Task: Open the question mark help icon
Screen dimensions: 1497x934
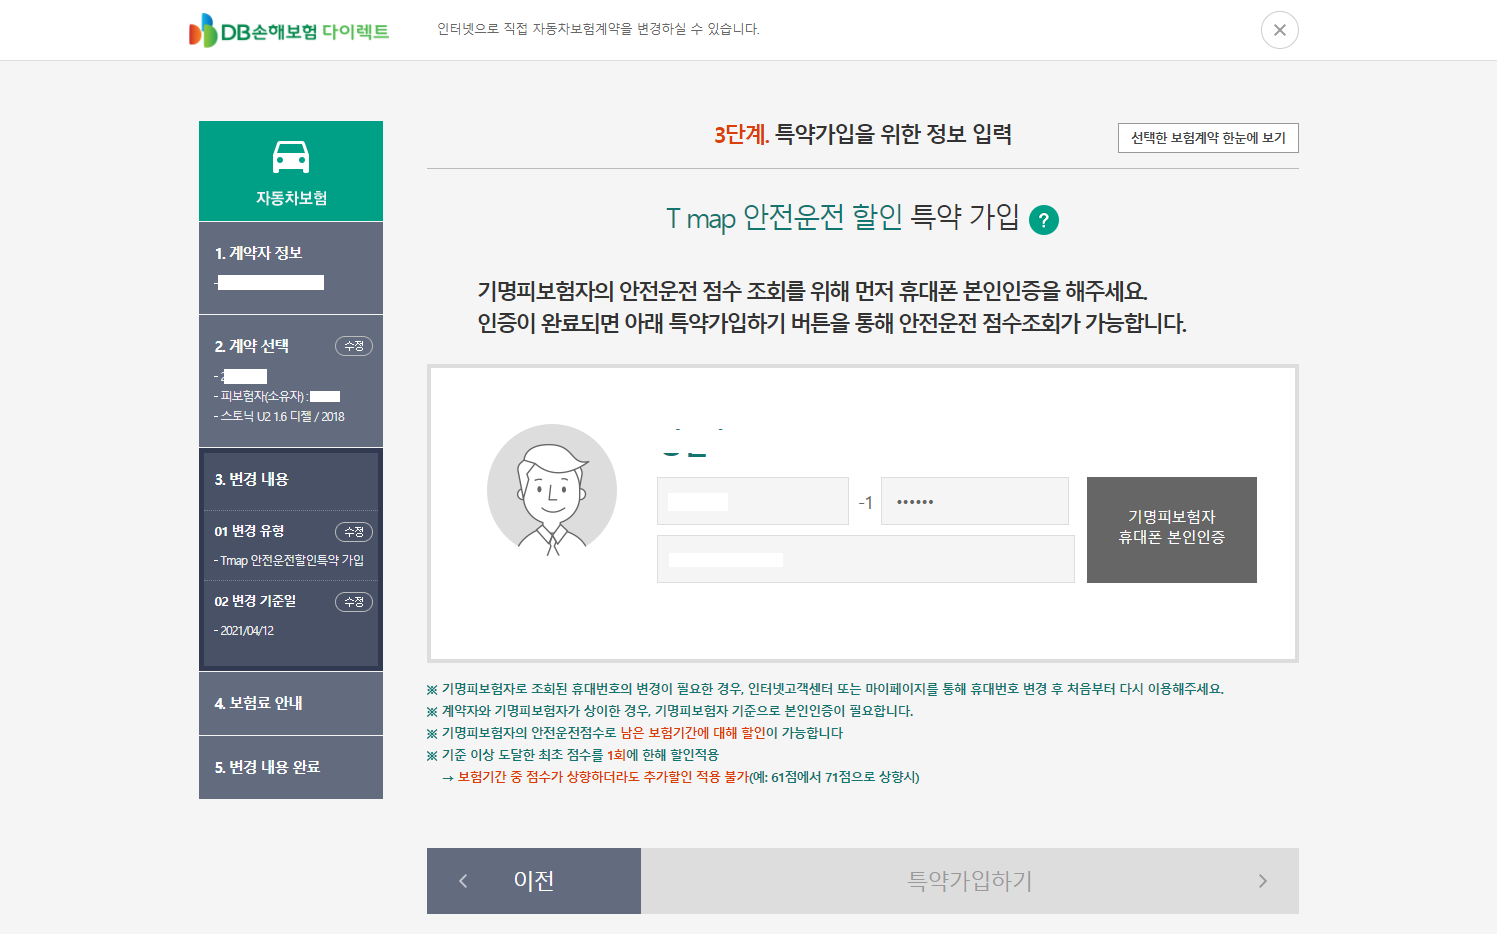Action: pyautogui.click(x=1043, y=219)
